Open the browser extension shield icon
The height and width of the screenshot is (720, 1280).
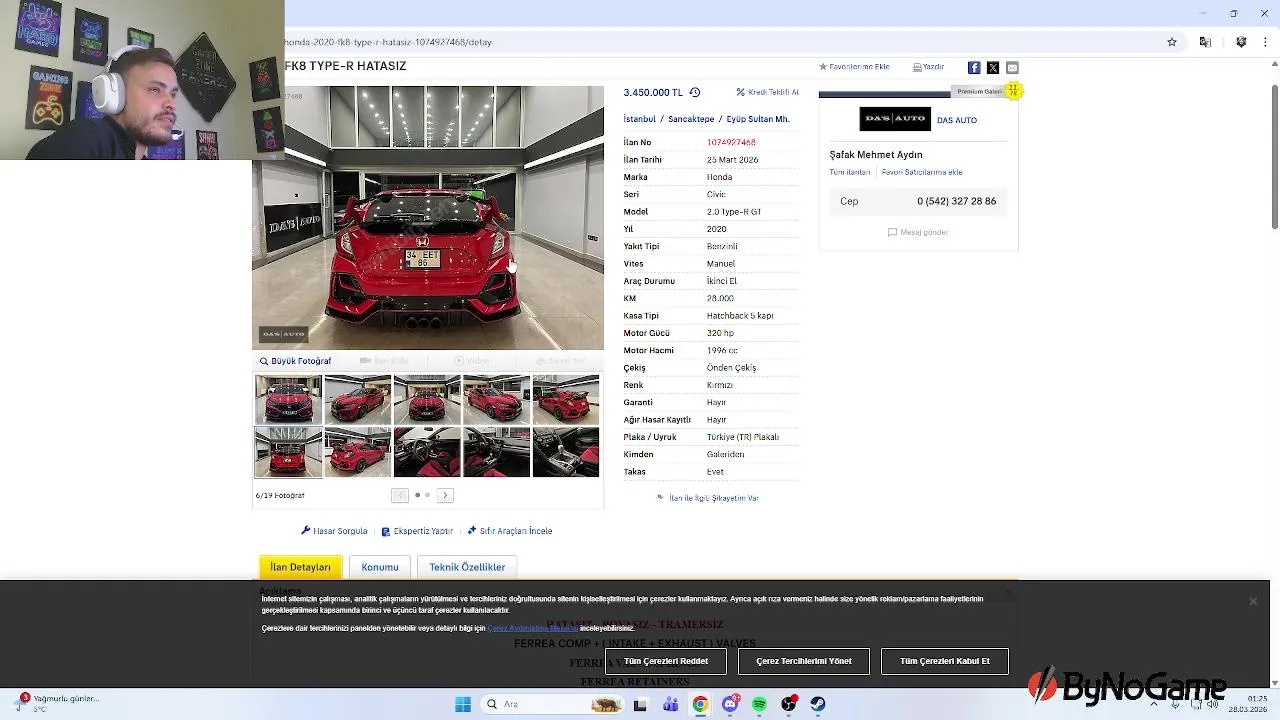(1241, 42)
